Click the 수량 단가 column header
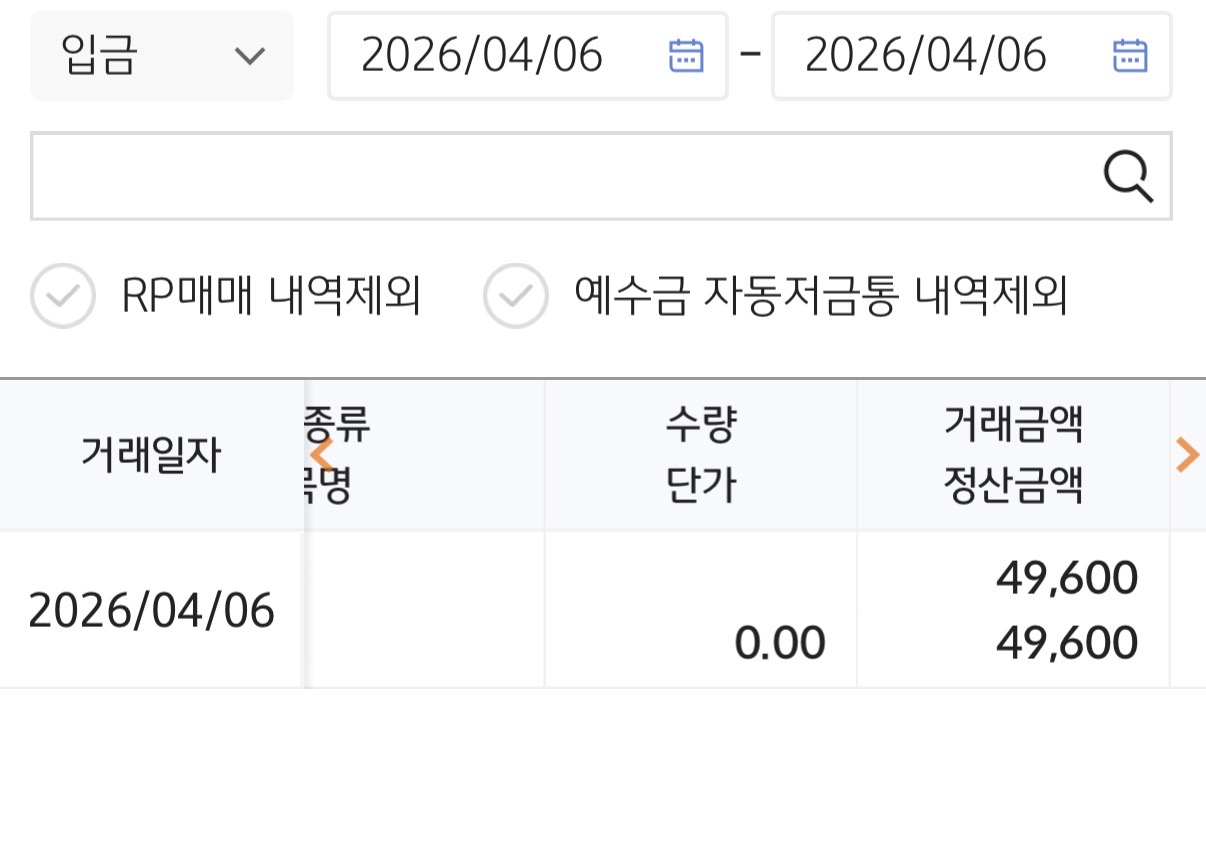Viewport: 1206px width, 851px height. point(700,456)
